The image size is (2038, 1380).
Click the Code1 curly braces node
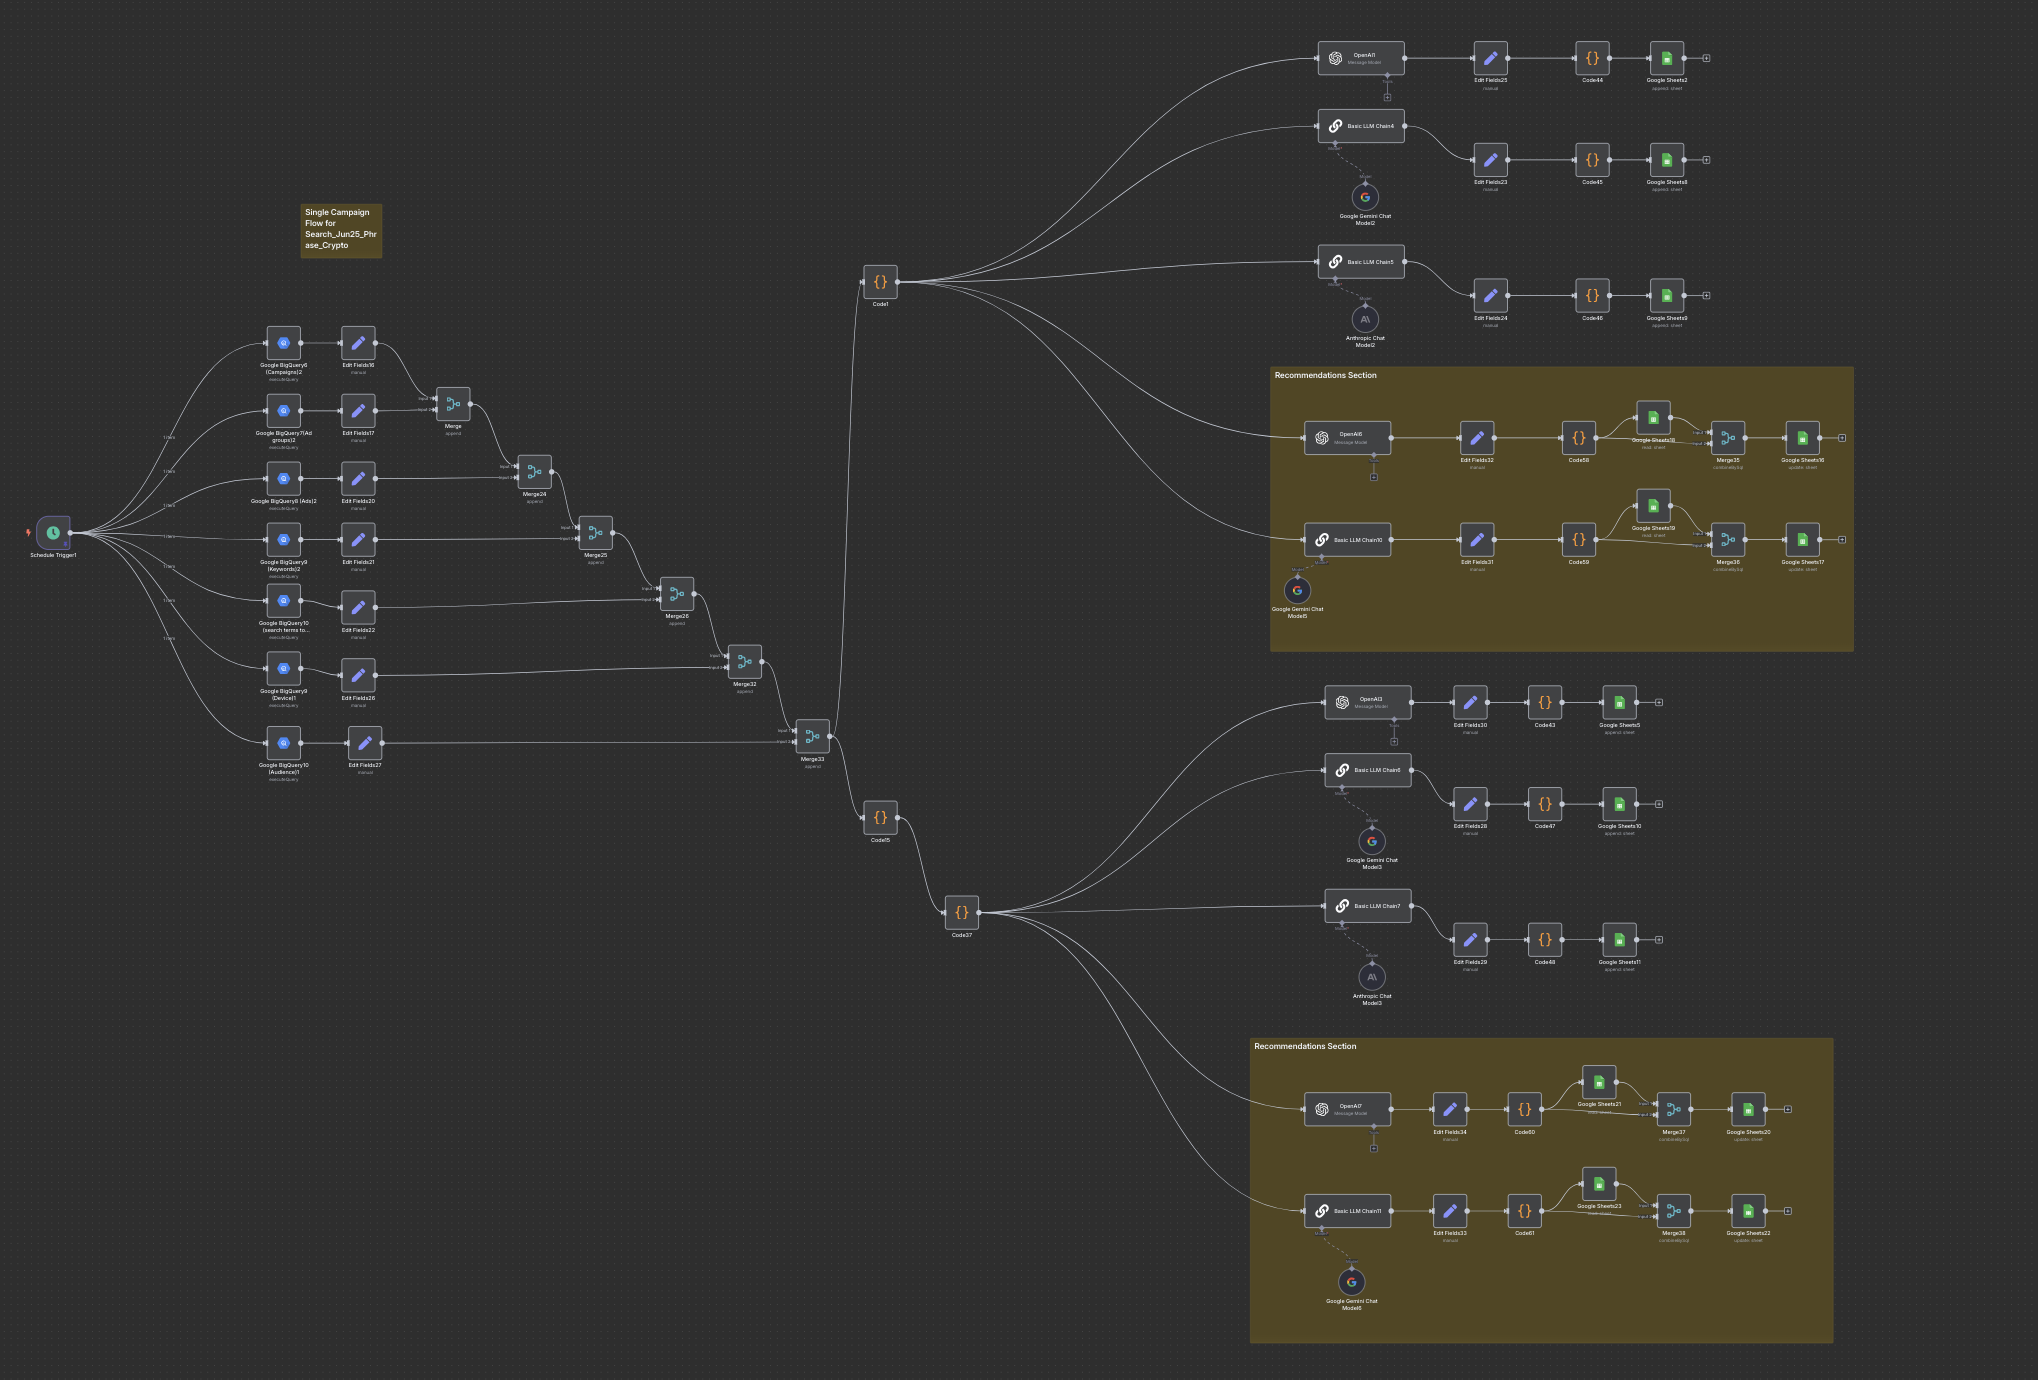tap(880, 282)
